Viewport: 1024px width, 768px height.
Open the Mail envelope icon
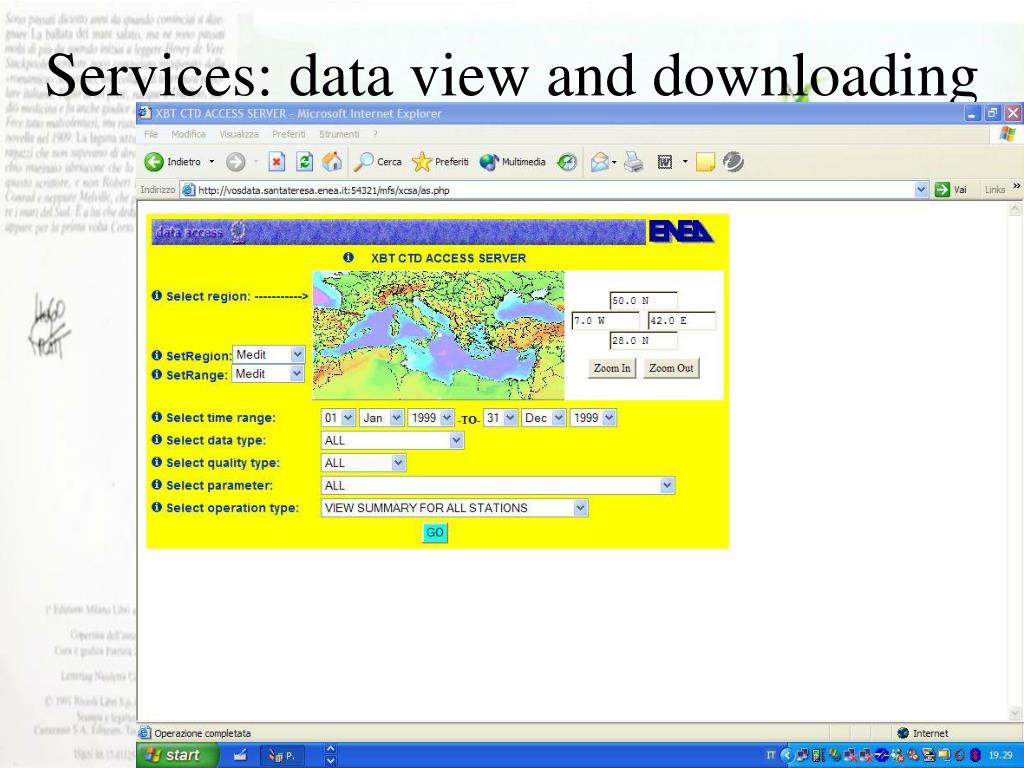point(600,162)
